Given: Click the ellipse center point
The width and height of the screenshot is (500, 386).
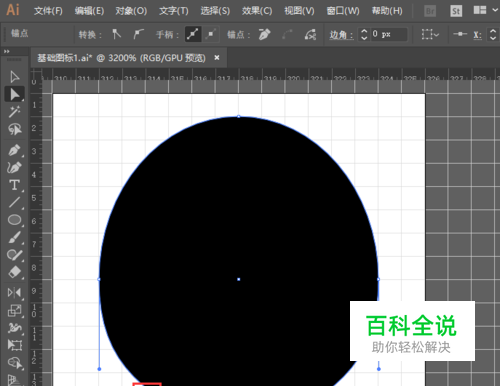Looking at the screenshot, I should pos(239,279).
